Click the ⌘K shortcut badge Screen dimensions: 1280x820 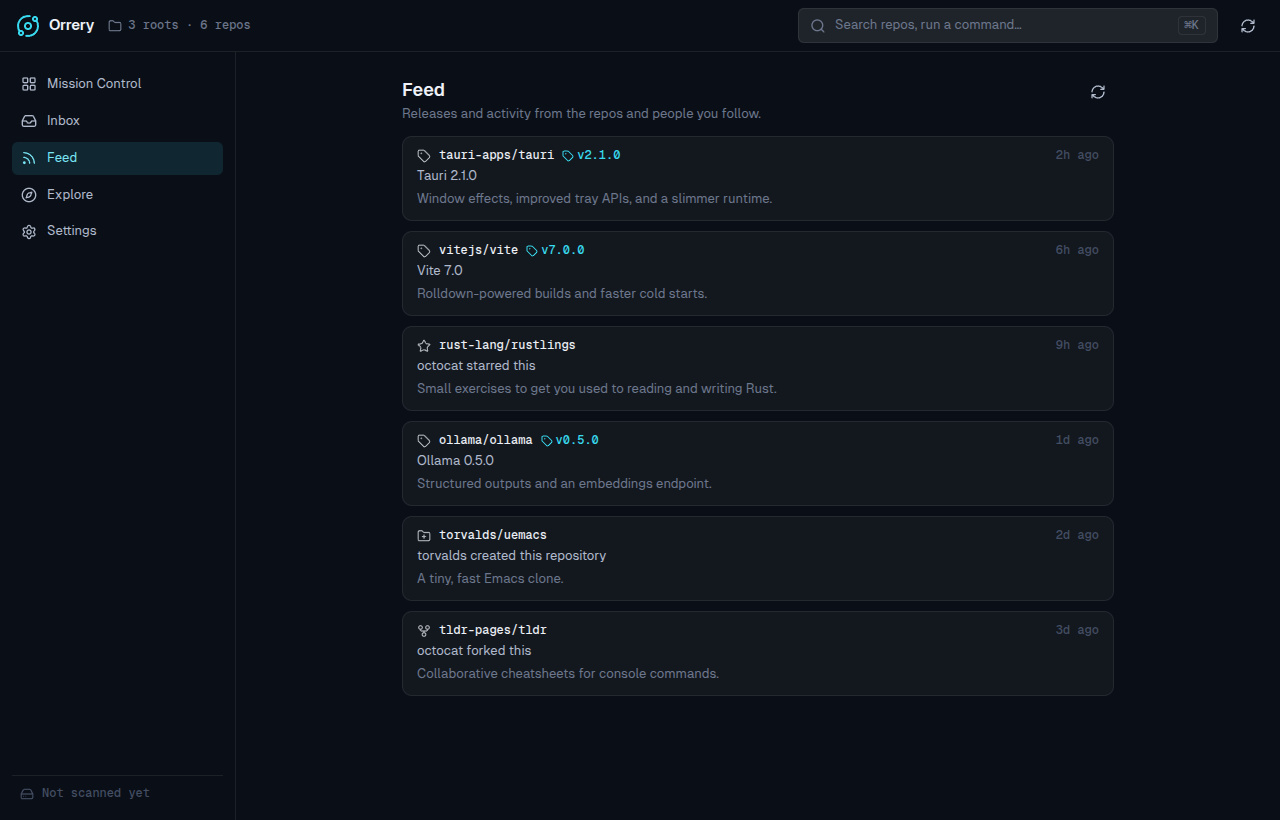[x=1191, y=26]
